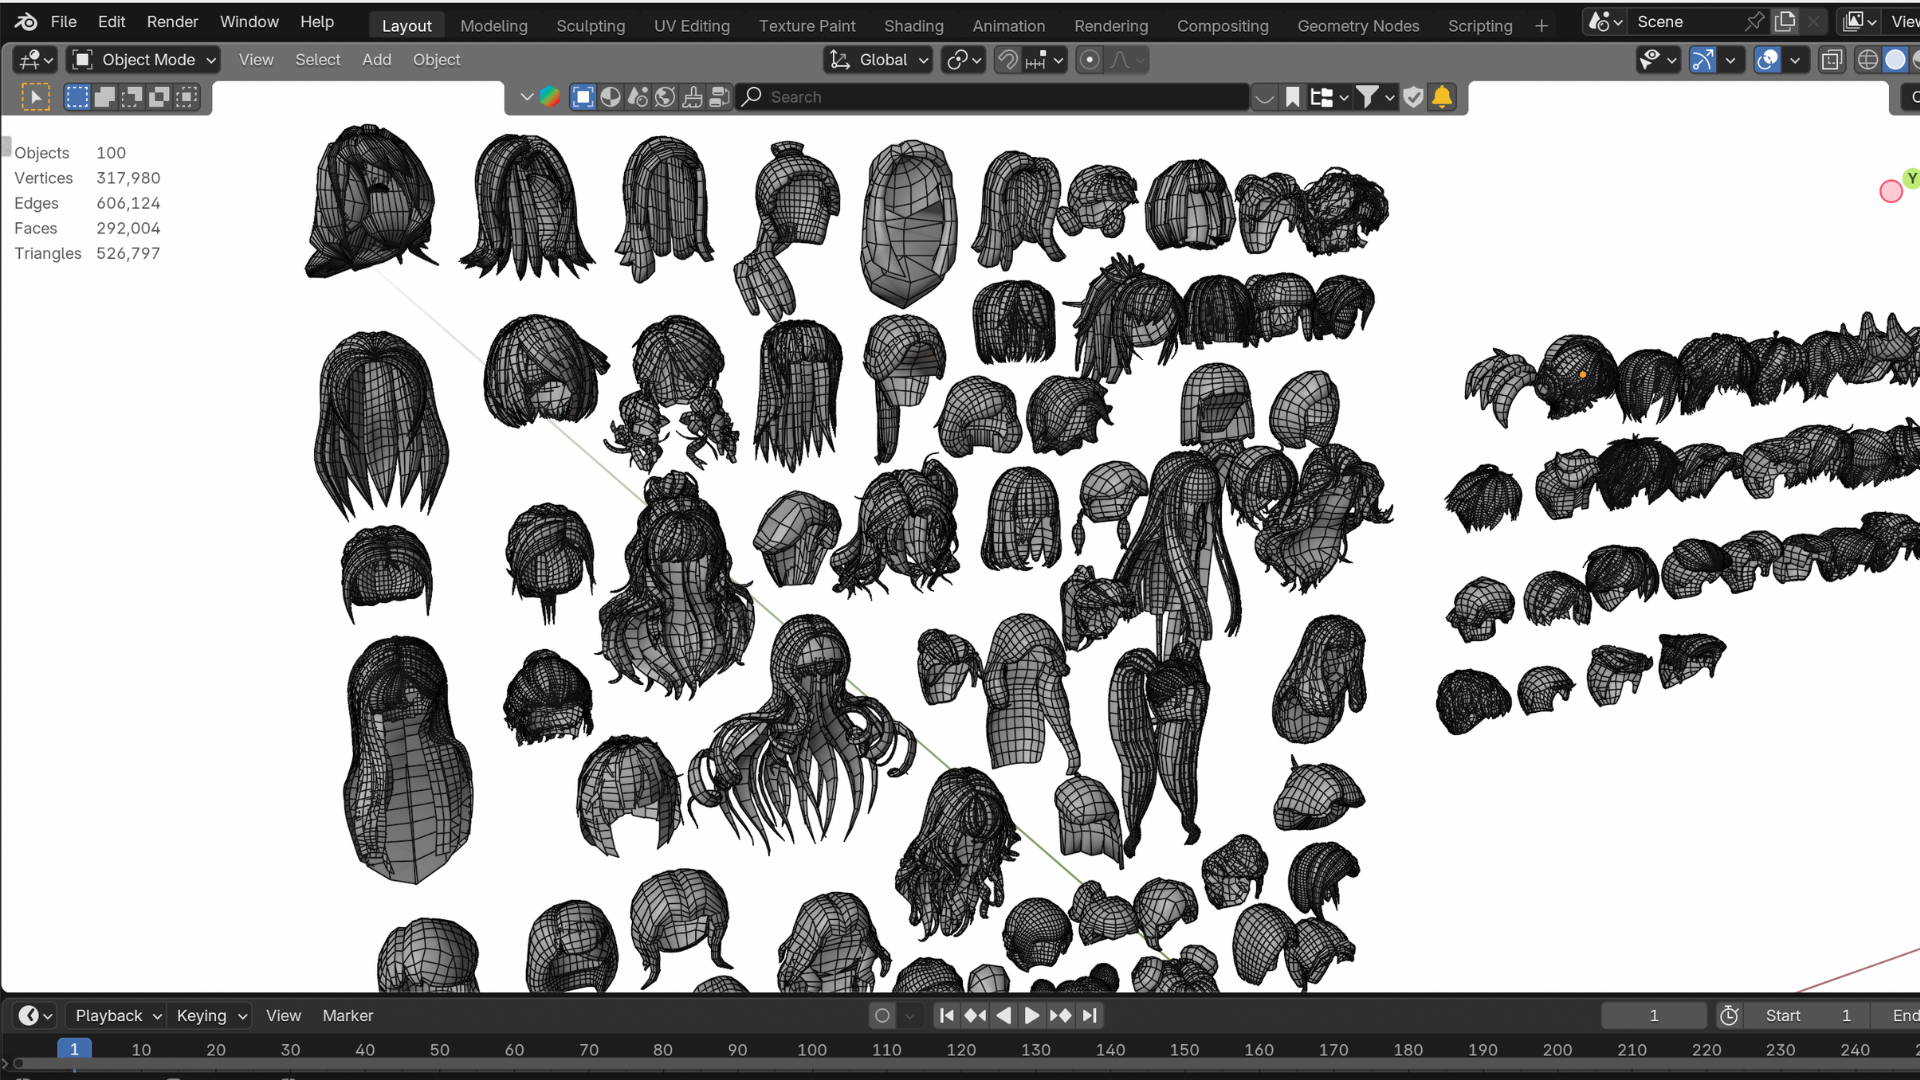Toggle proportional editing
The height and width of the screenshot is (1080, 1920).
coord(1090,60)
